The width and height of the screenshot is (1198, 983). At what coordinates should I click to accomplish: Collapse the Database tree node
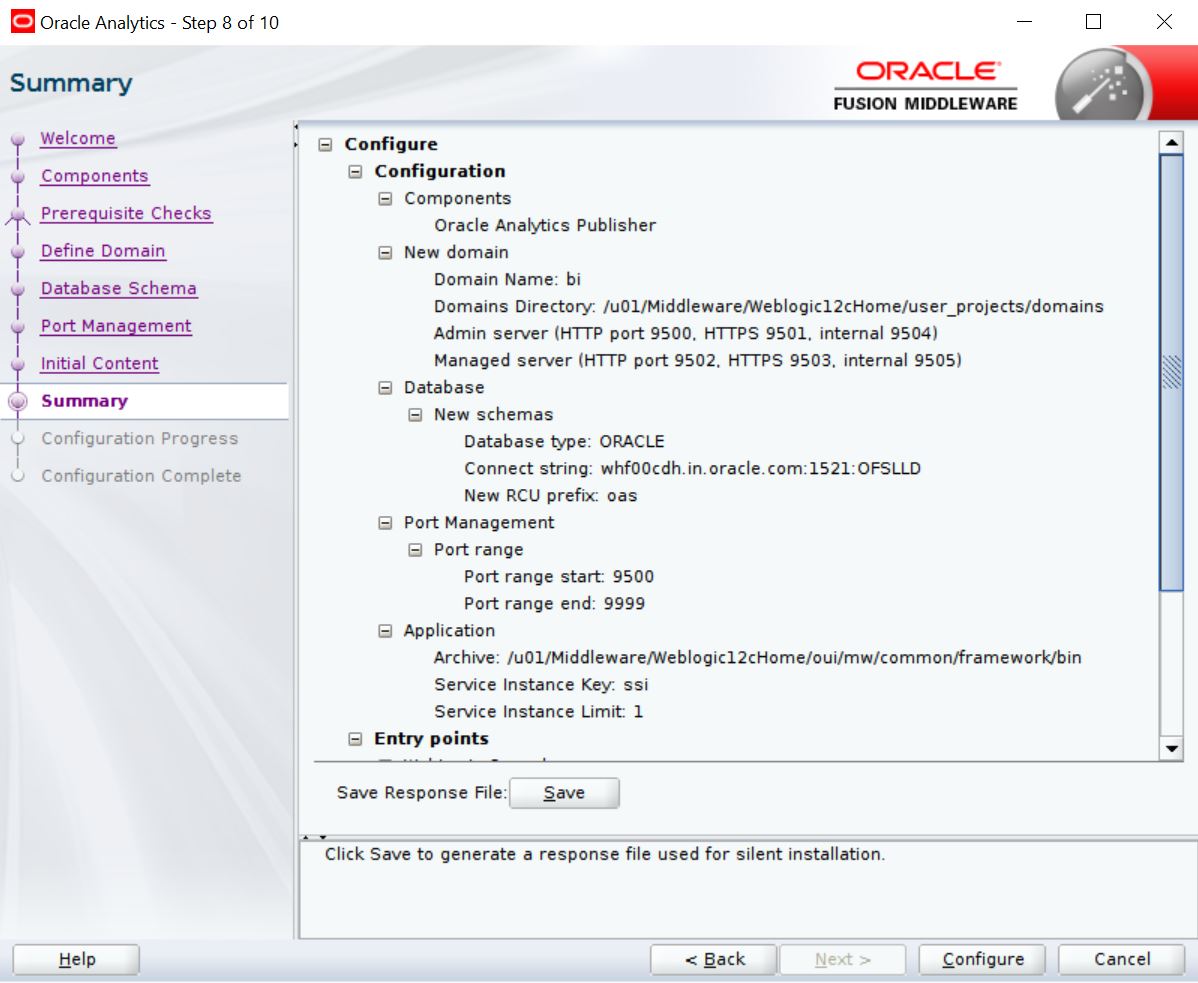click(385, 388)
